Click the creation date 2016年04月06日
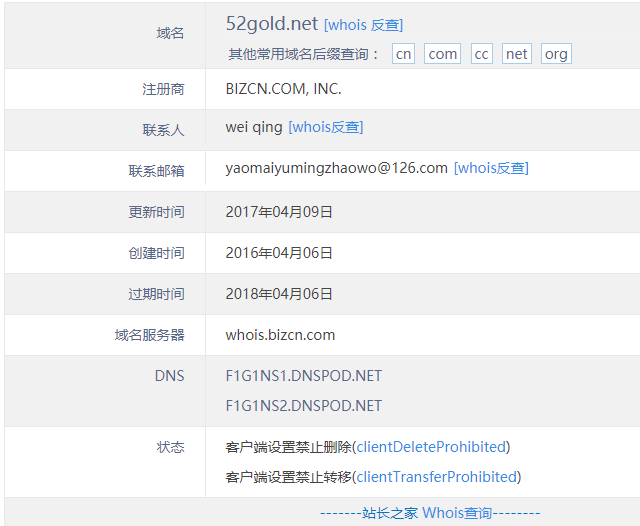This screenshot has width=640, height=526. (x=279, y=253)
